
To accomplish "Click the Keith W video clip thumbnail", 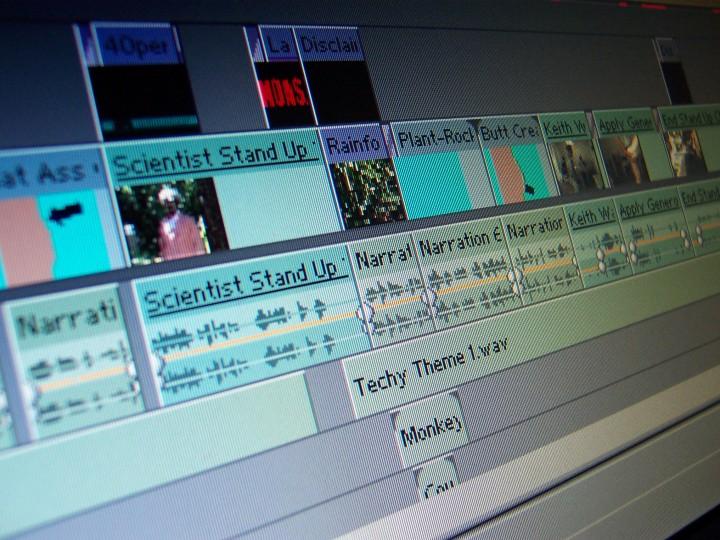I will pyautogui.click(x=576, y=165).
